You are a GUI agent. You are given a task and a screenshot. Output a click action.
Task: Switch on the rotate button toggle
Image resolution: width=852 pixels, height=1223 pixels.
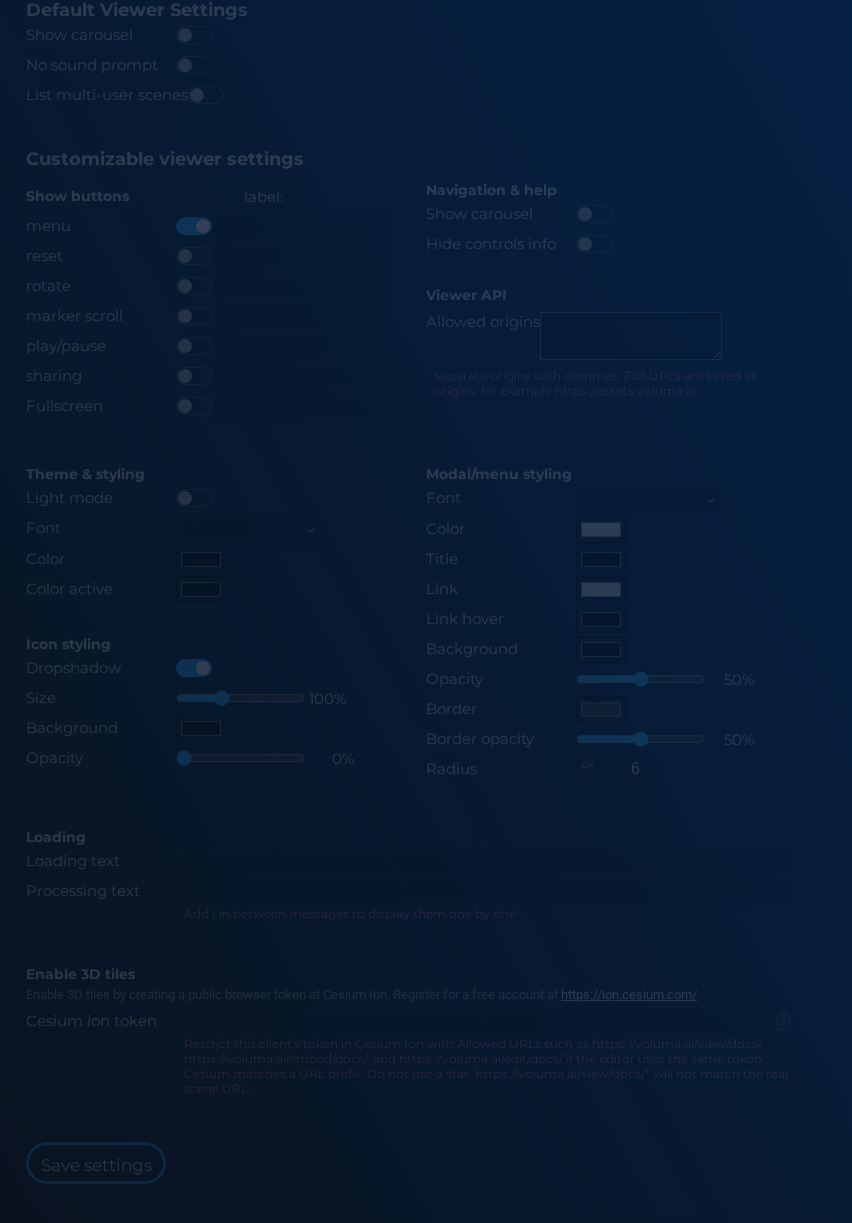tap(194, 286)
